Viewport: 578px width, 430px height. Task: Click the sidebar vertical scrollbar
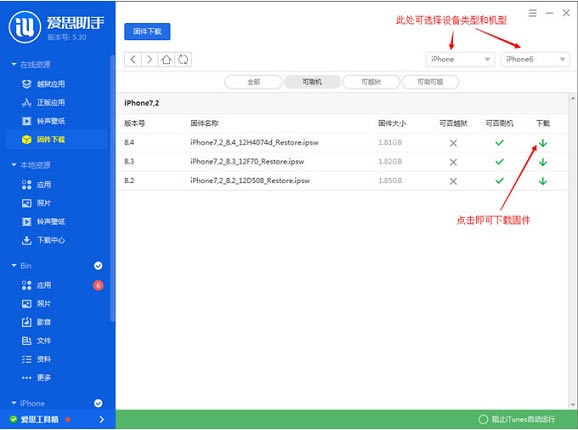(x=112, y=188)
